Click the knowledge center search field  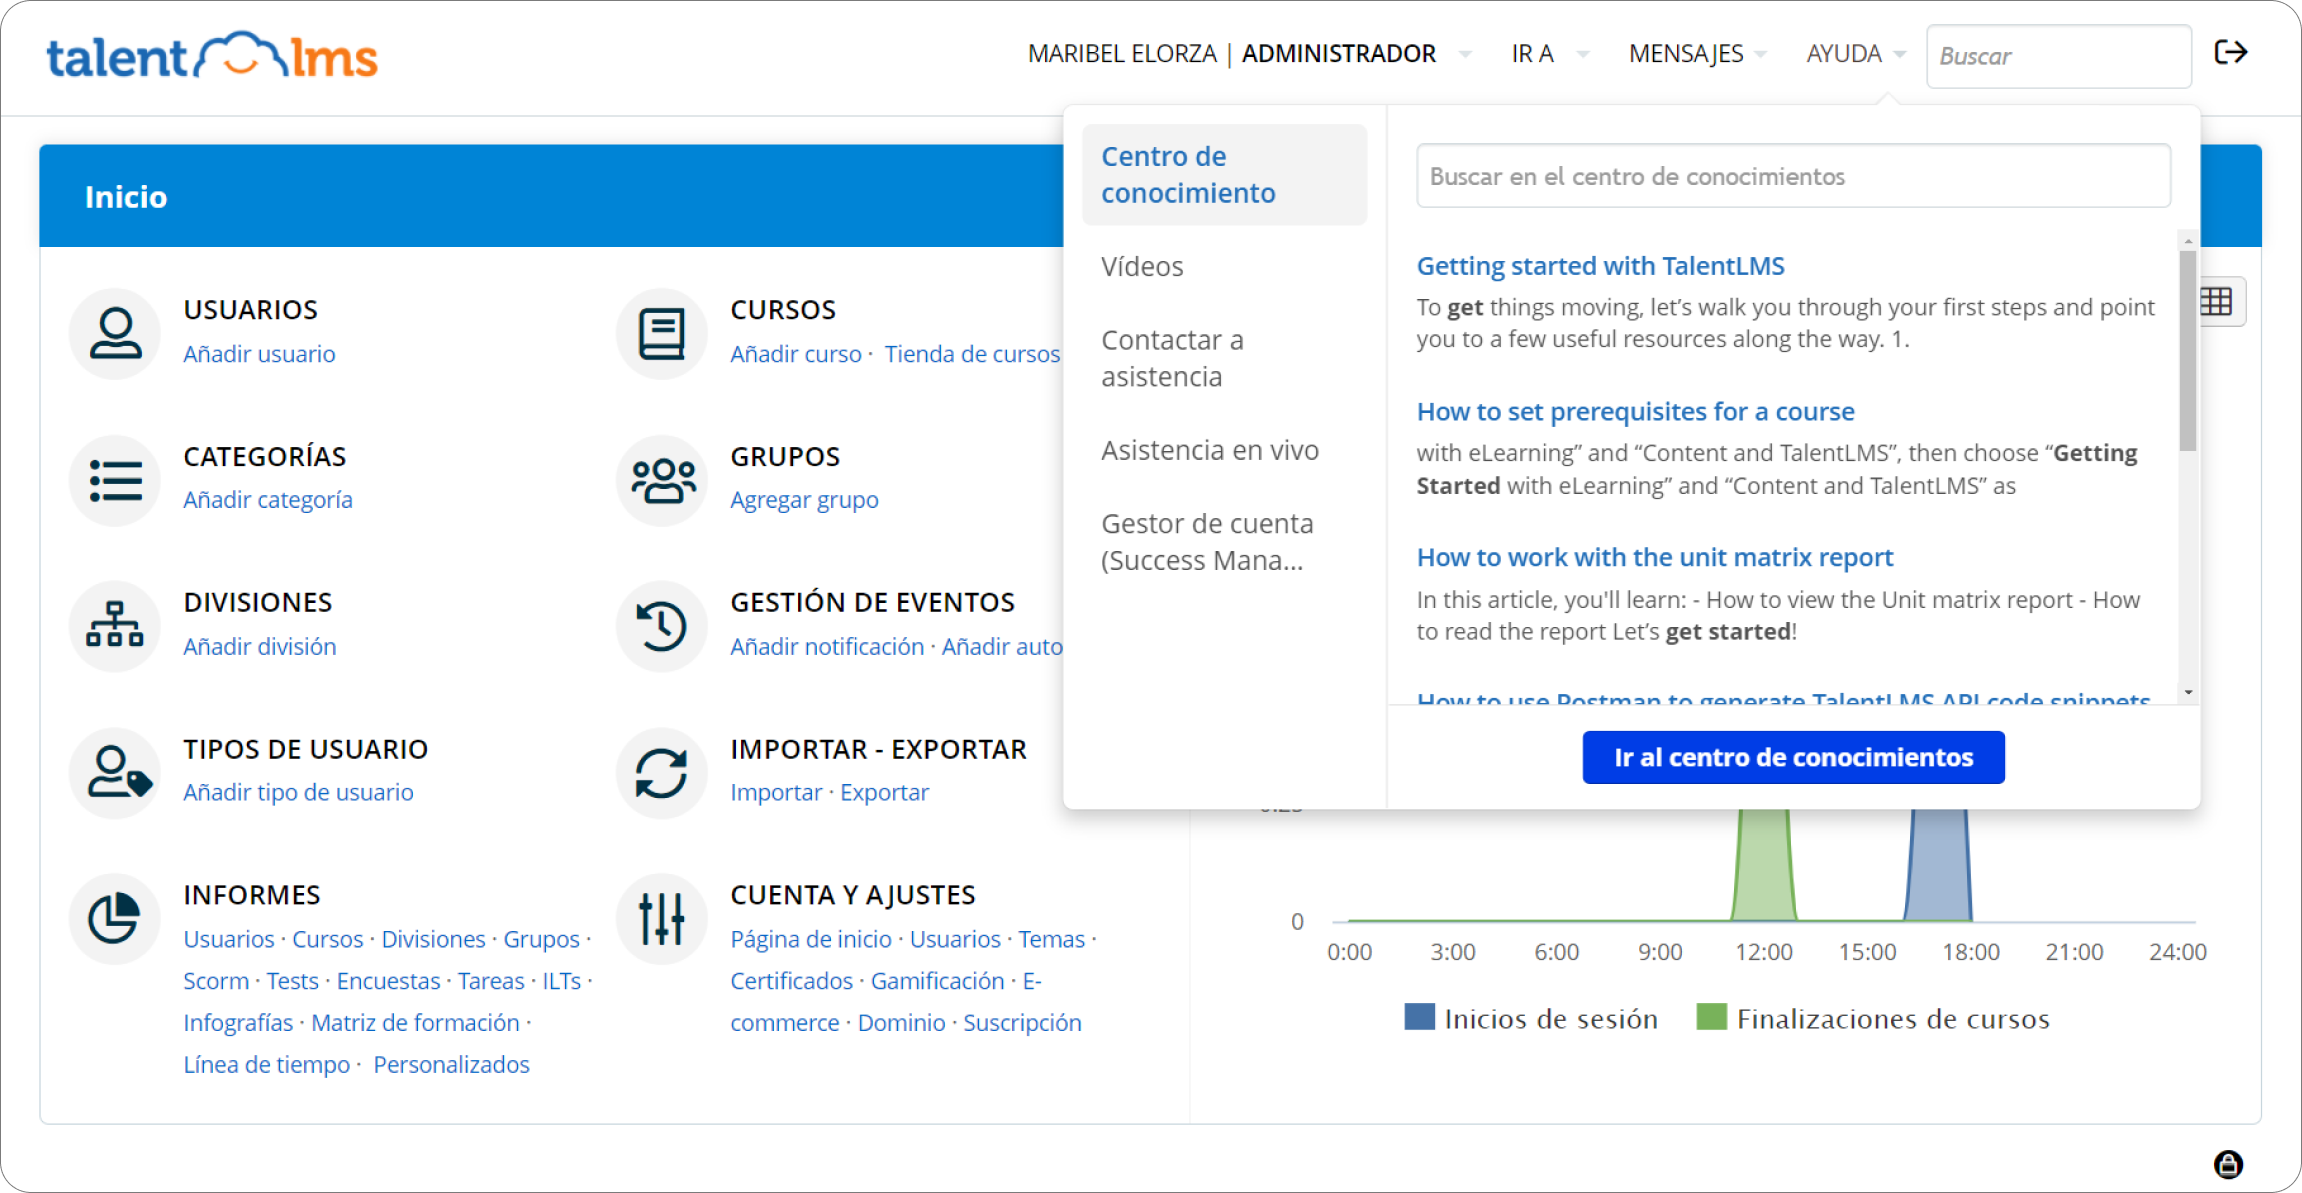pyautogui.click(x=1793, y=176)
